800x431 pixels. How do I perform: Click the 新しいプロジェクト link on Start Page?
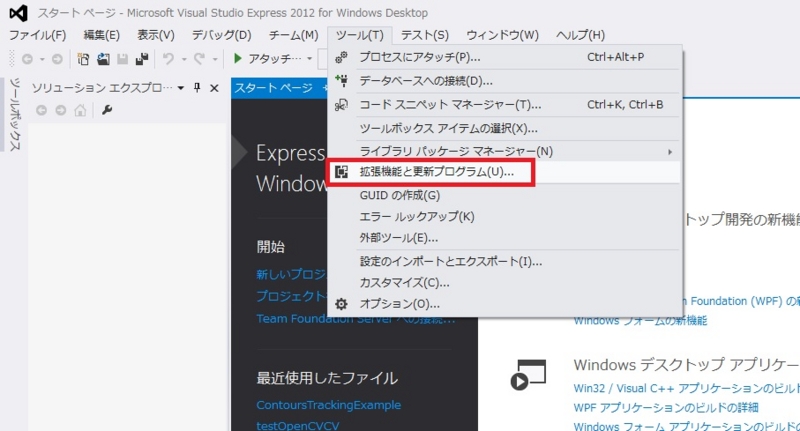click(291, 274)
